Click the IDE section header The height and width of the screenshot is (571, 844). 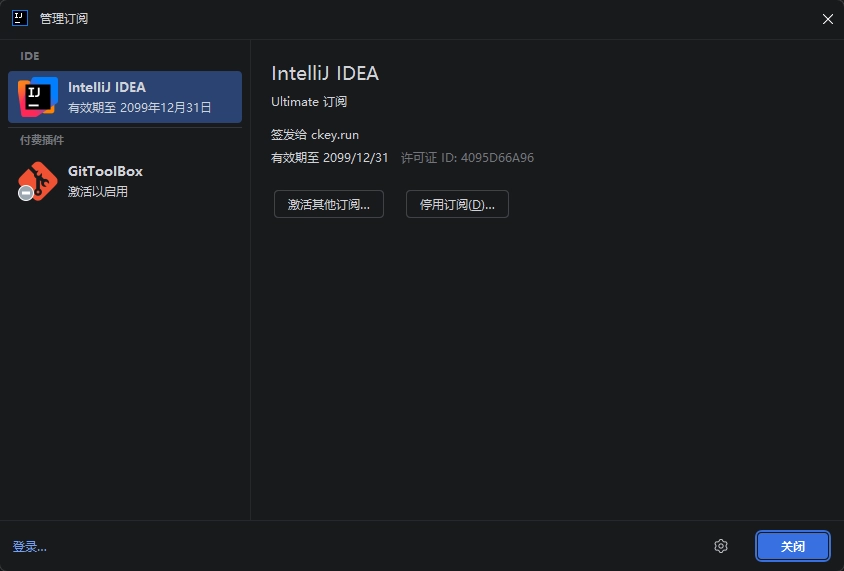coord(30,56)
